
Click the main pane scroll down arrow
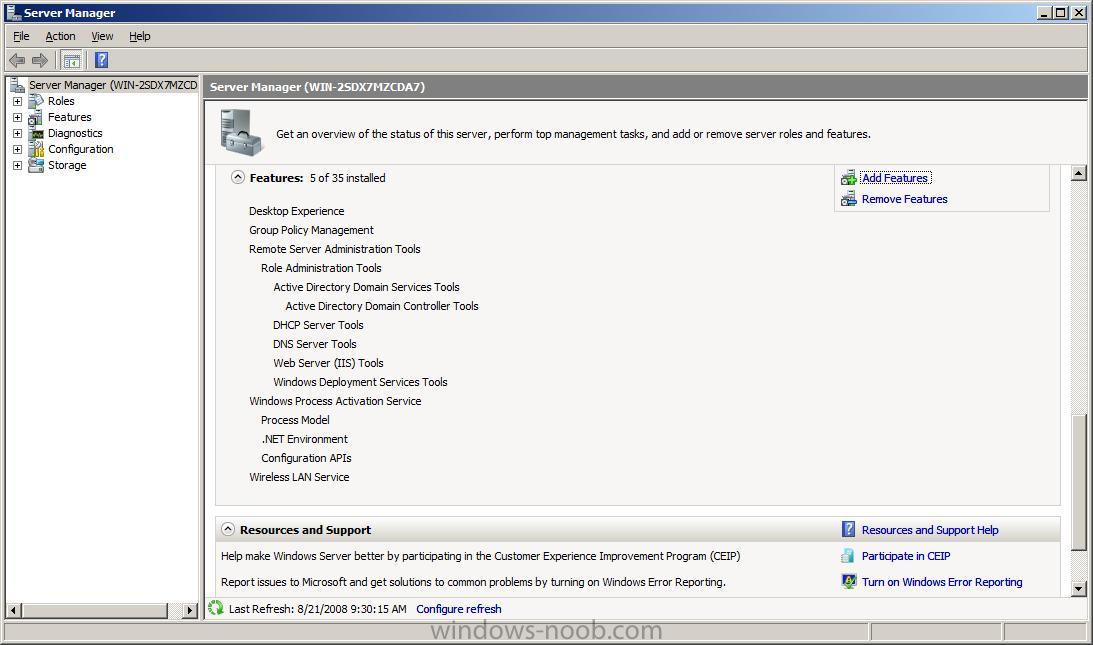(x=1078, y=589)
